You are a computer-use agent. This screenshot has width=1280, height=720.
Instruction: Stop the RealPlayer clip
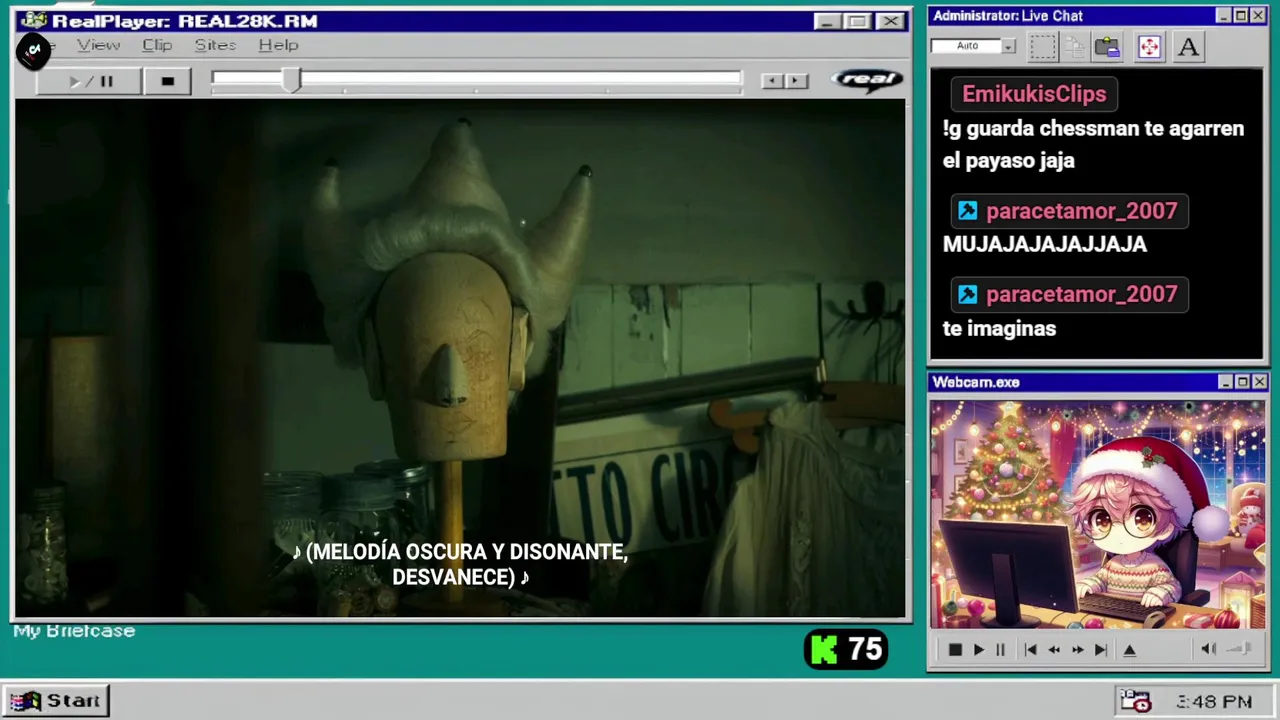coord(167,81)
